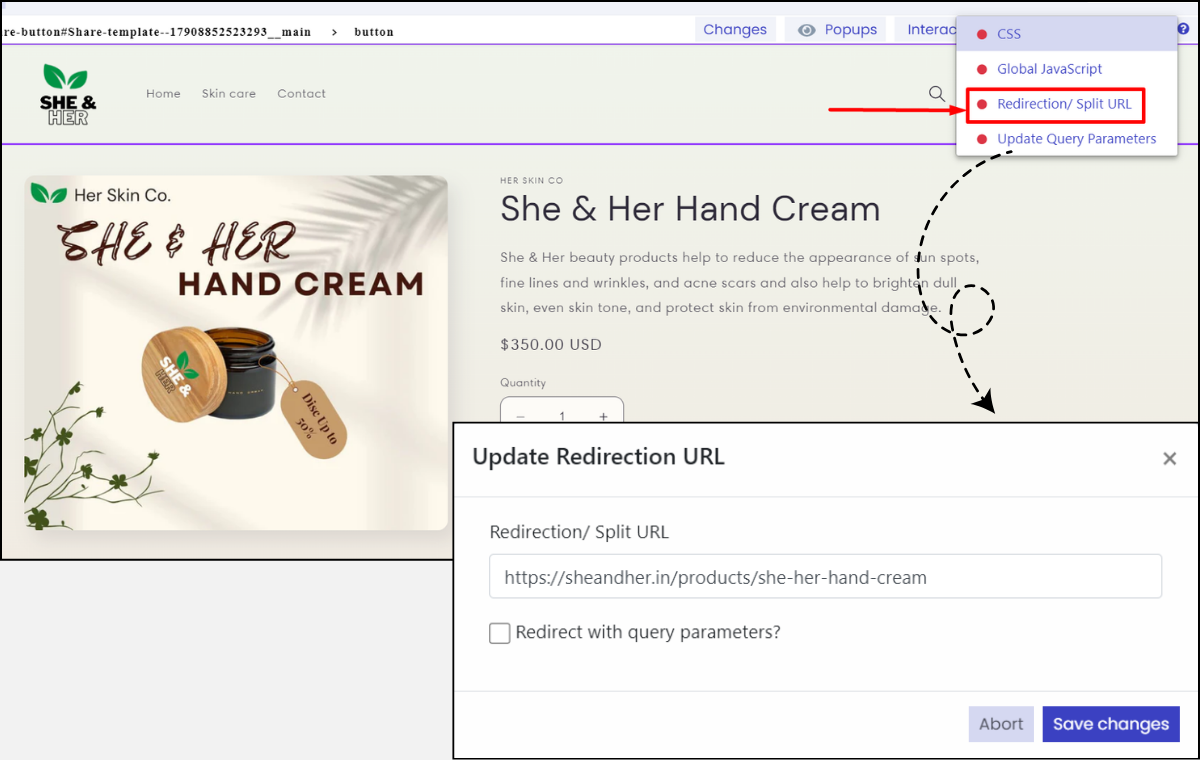Open the Changes tab

(x=735, y=30)
